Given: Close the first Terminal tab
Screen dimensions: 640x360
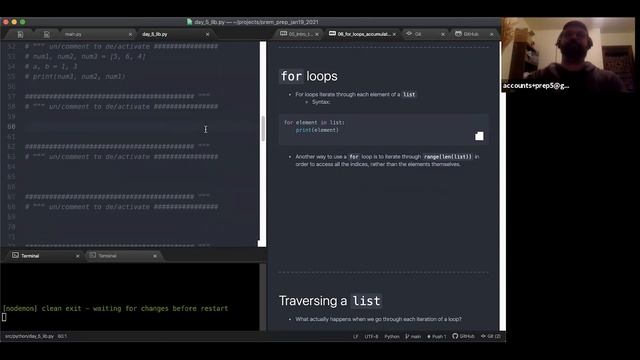Looking at the screenshot, I should [x=78, y=256].
